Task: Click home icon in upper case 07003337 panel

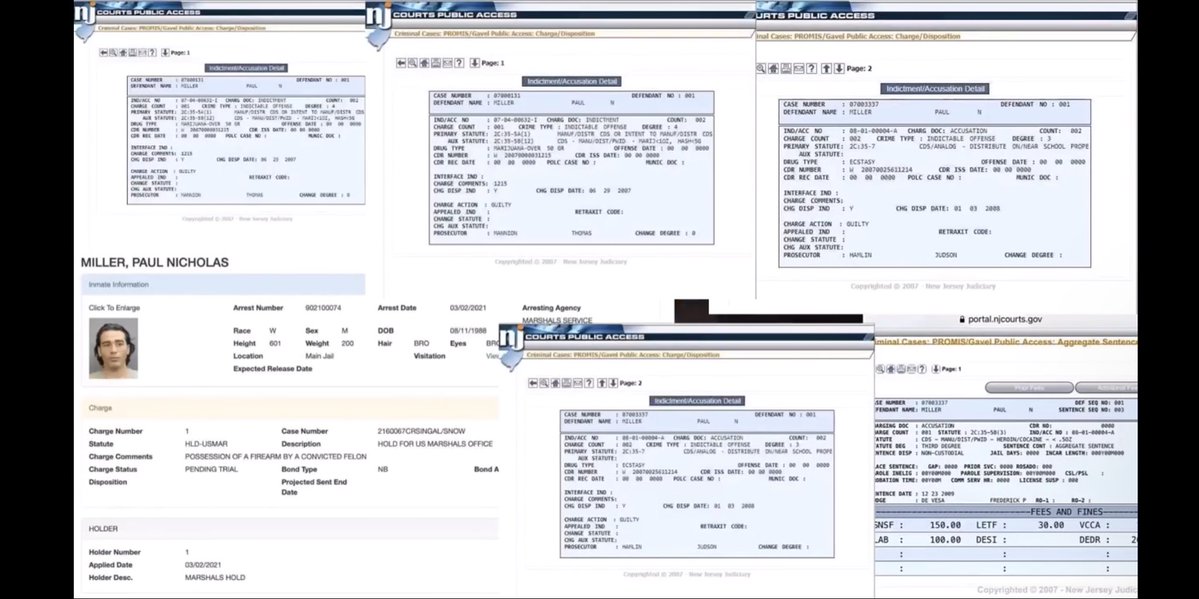Action: (x=773, y=68)
